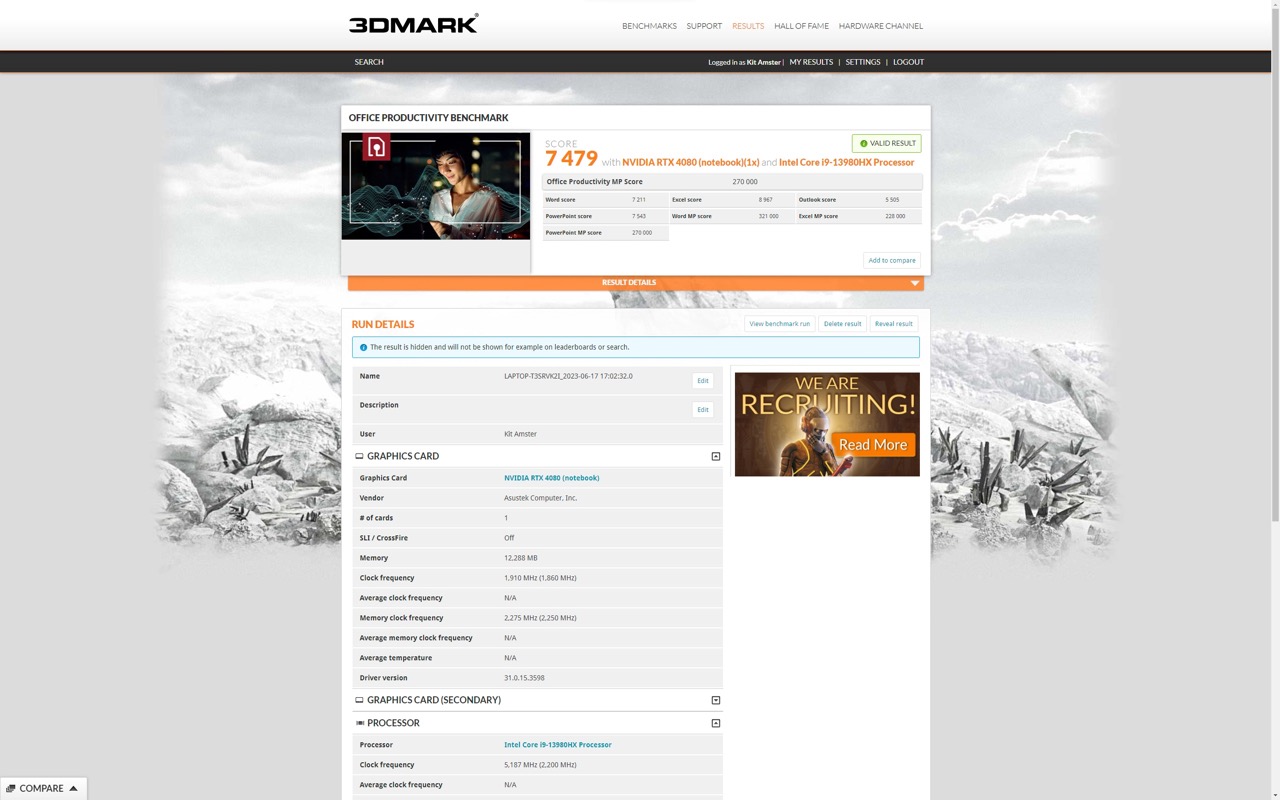Open the Hardware Channel menu

tap(881, 26)
